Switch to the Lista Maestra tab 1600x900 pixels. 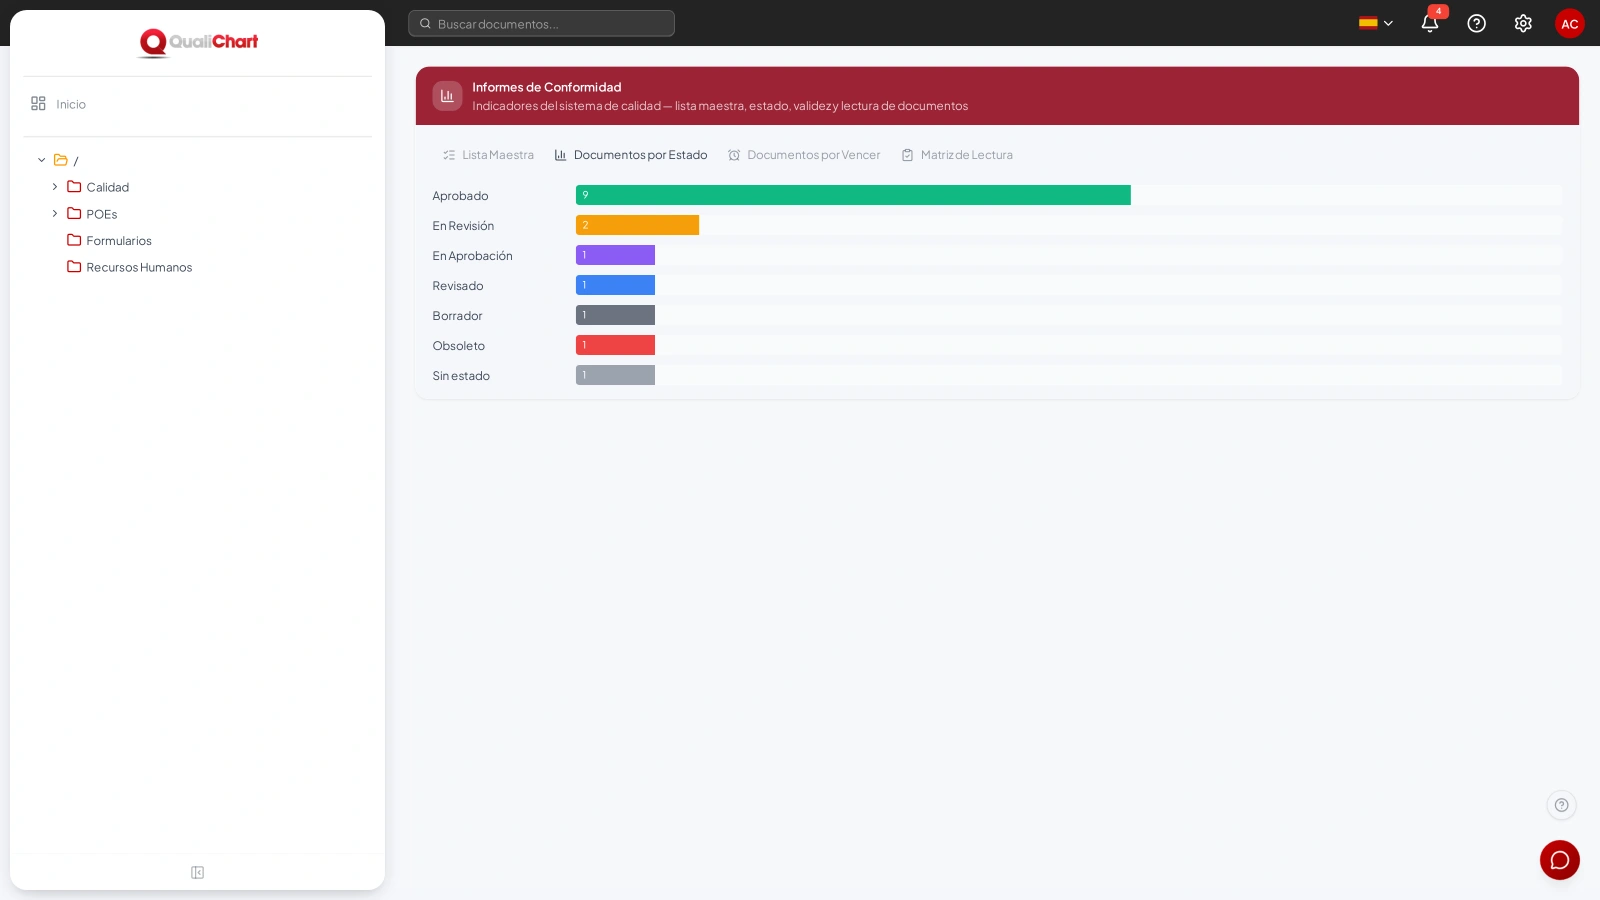coord(488,155)
